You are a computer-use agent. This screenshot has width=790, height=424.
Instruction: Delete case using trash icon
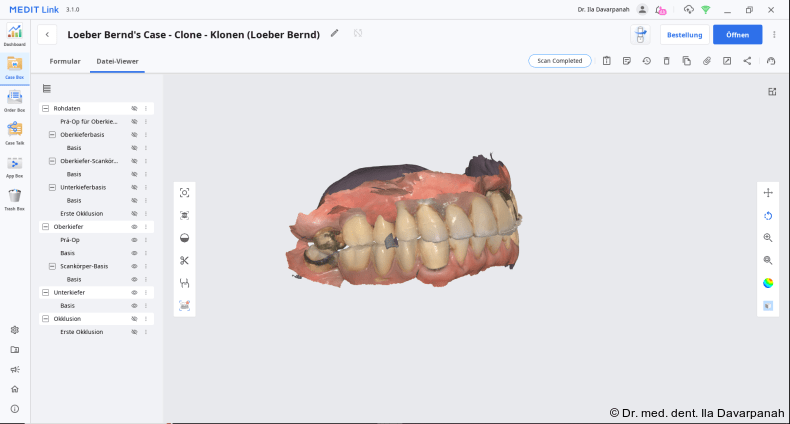pyautogui.click(x=666, y=61)
